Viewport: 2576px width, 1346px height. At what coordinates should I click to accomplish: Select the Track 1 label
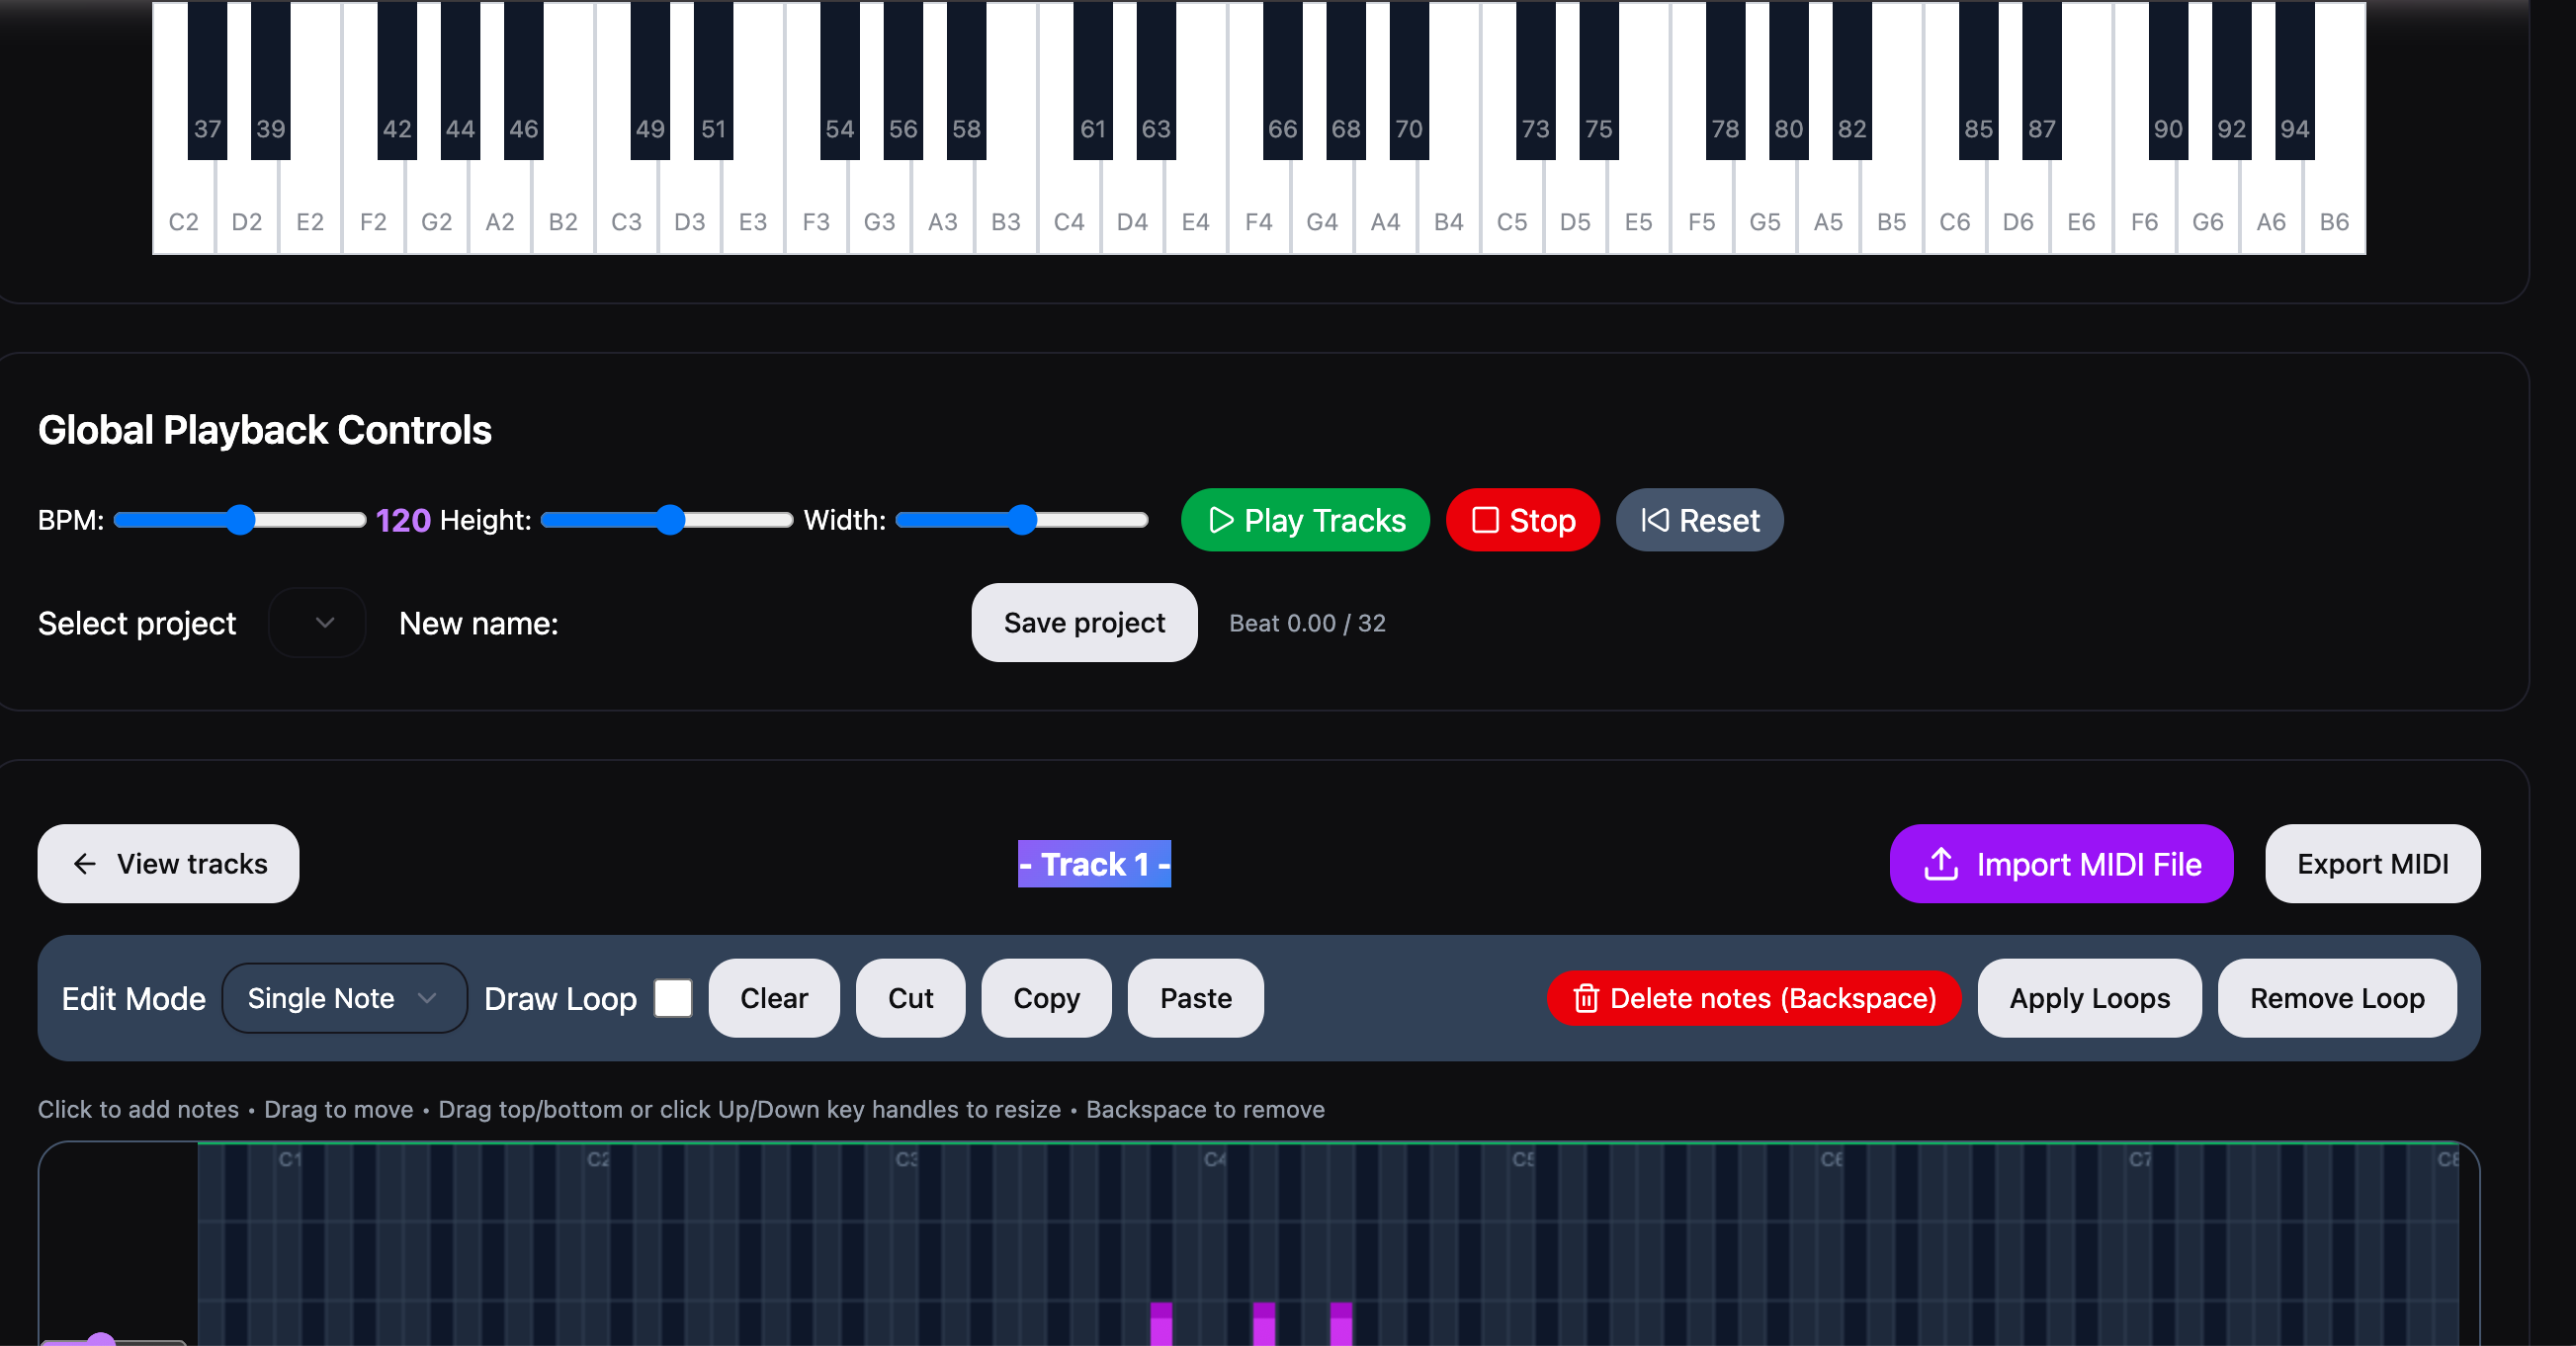(1093, 864)
